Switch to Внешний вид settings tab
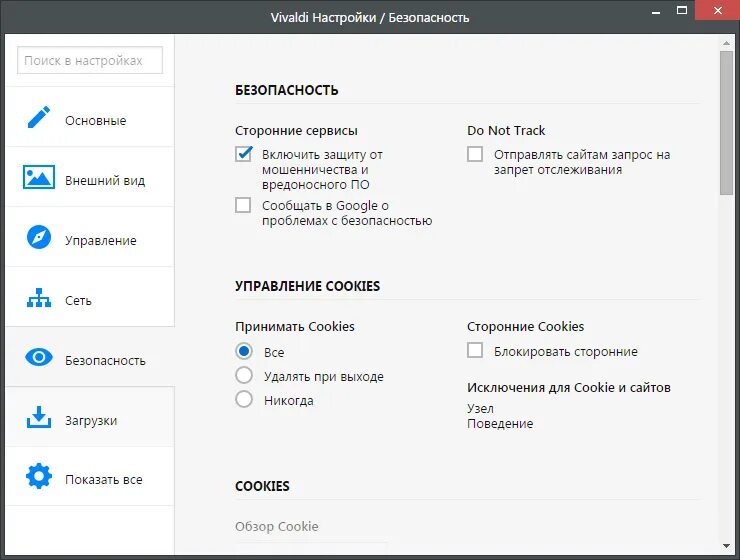The image size is (740, 560). (90, 177)
